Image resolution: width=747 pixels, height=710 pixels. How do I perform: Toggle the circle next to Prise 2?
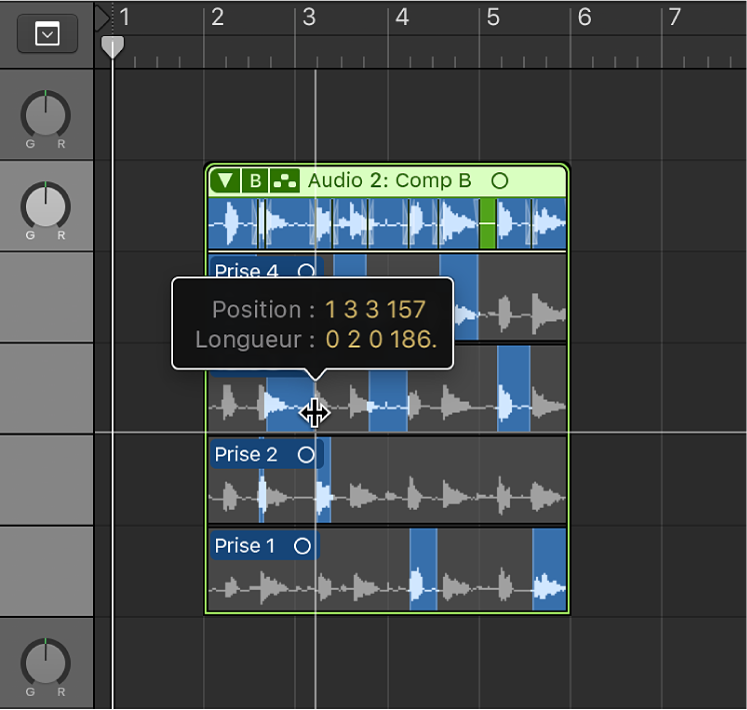click(306, 455)
